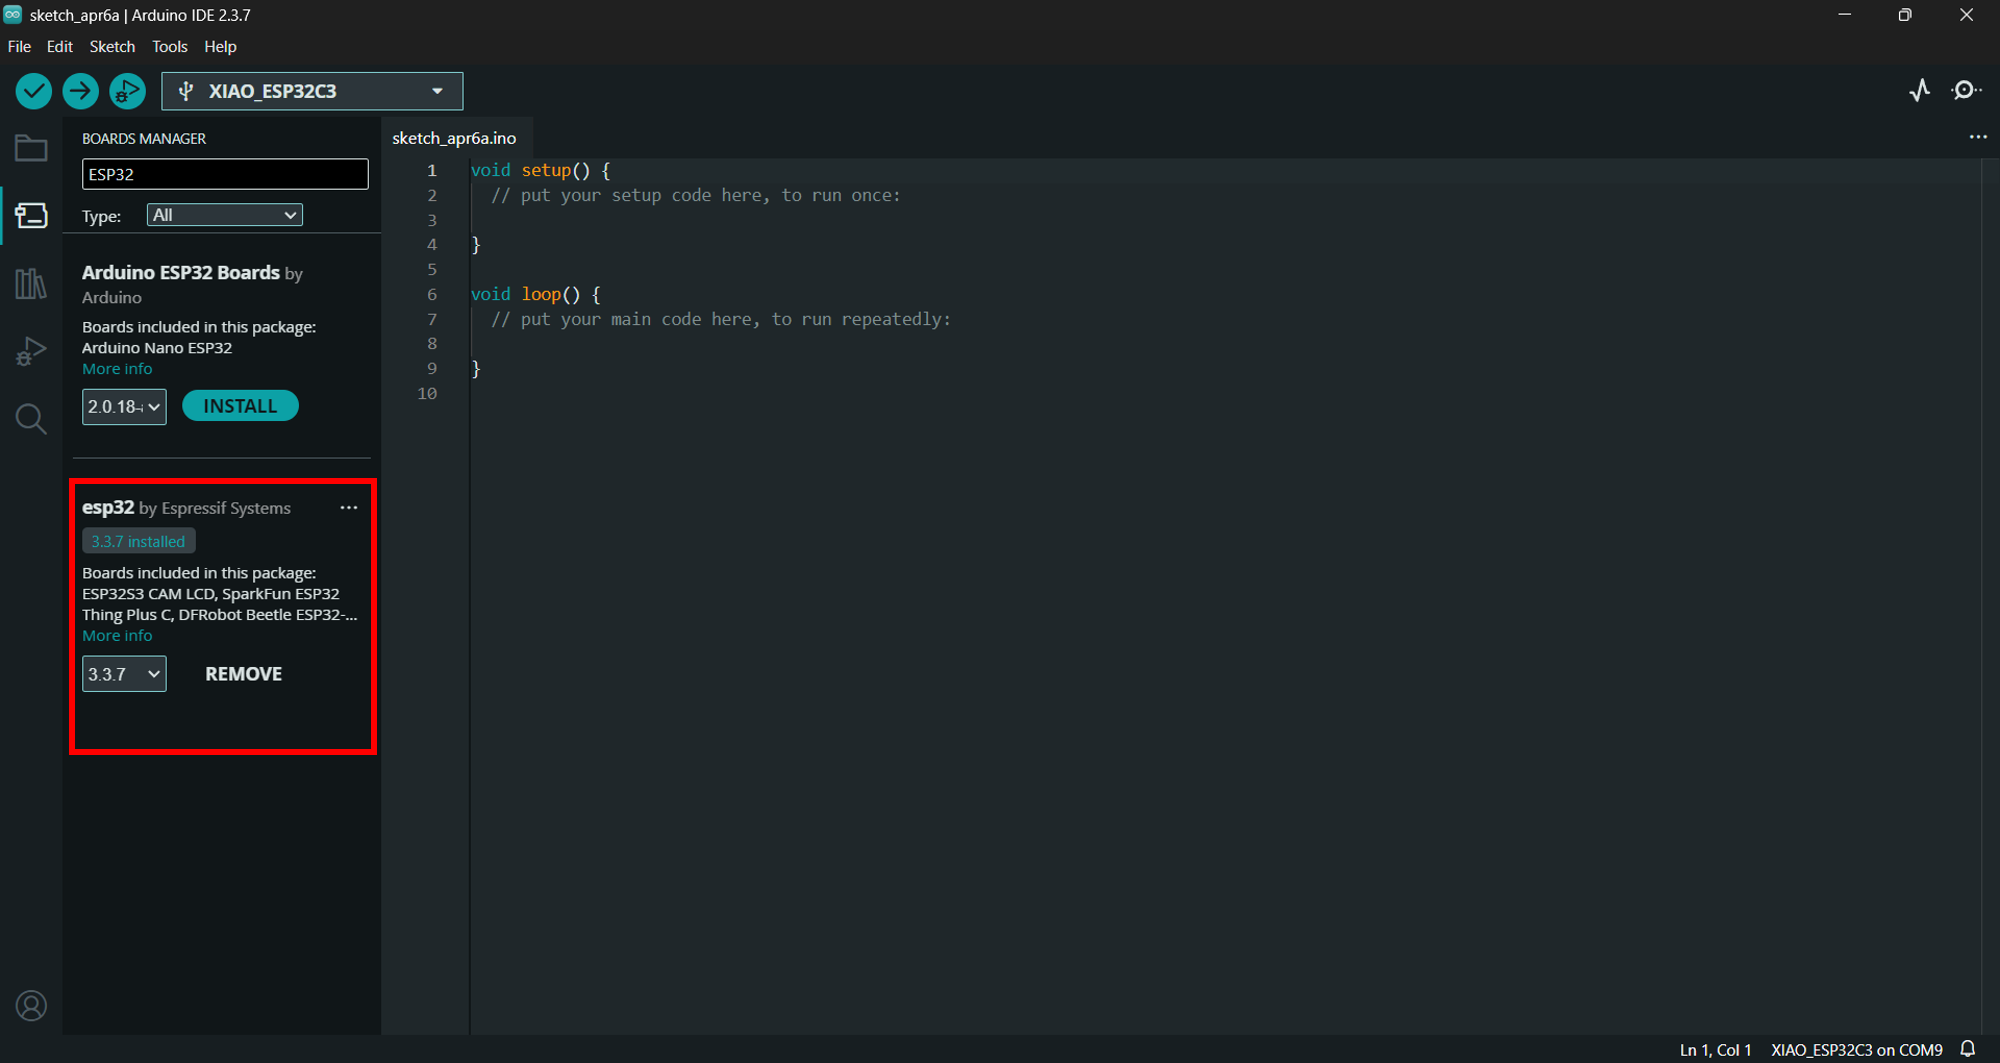Open the account profile icon
2000x1063 pixels.
click(31, 1005)
